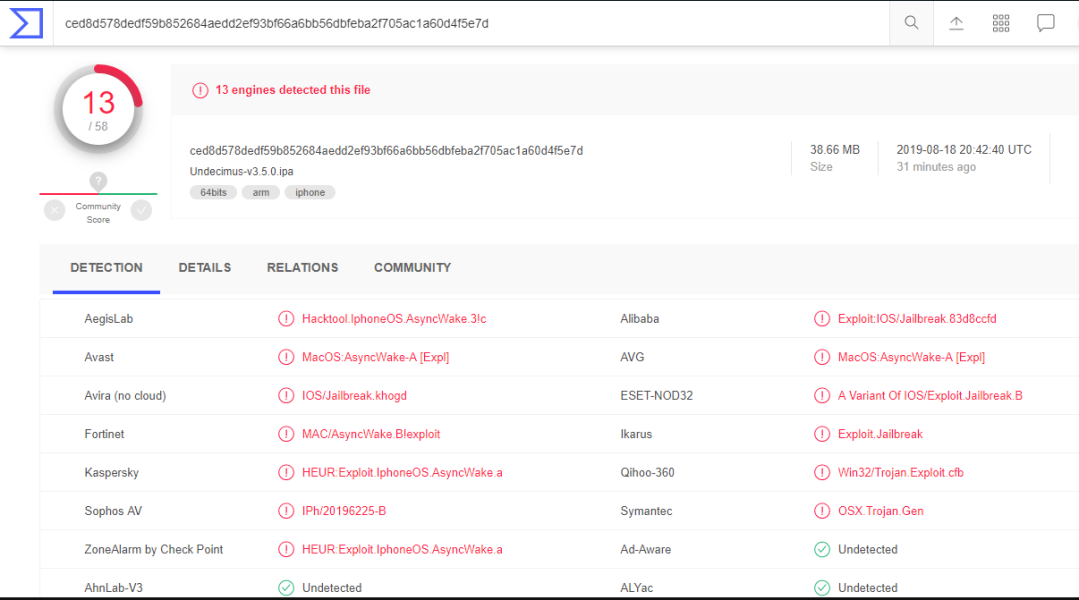
Task: Open the comments speech bubble icon
Action: pos(1046,23)
